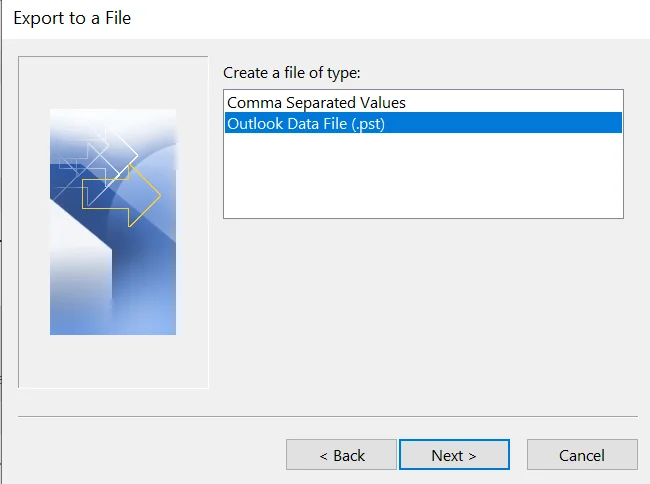Click the horizontal separator above the buttons

[x=327, y=416]
